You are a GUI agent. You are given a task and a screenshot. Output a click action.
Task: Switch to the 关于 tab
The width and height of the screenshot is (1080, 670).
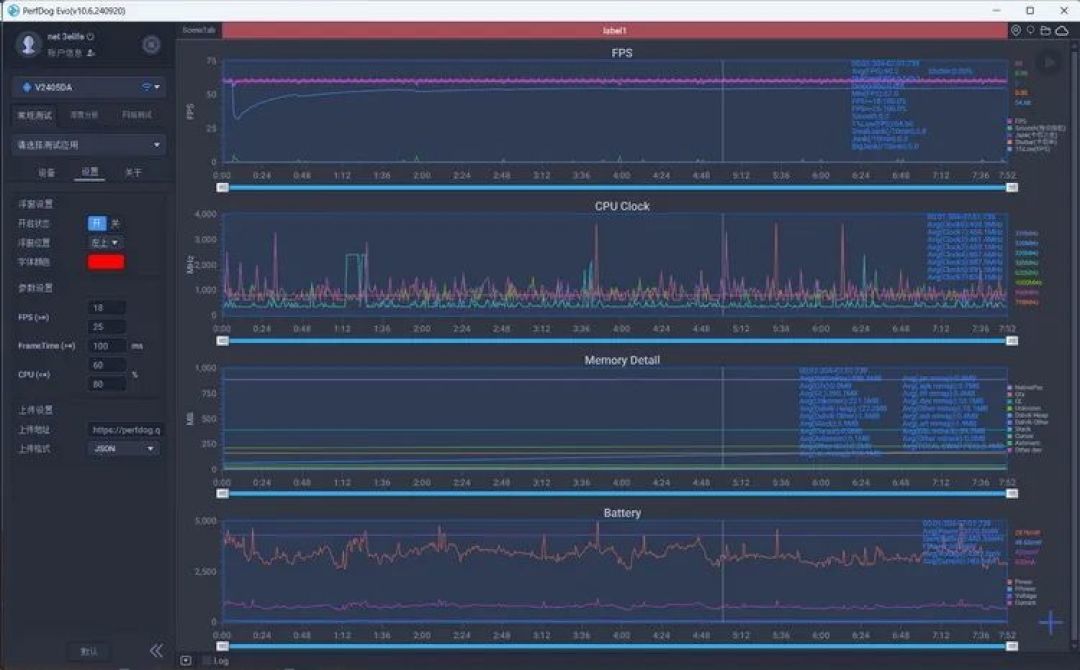click(134, 172)
